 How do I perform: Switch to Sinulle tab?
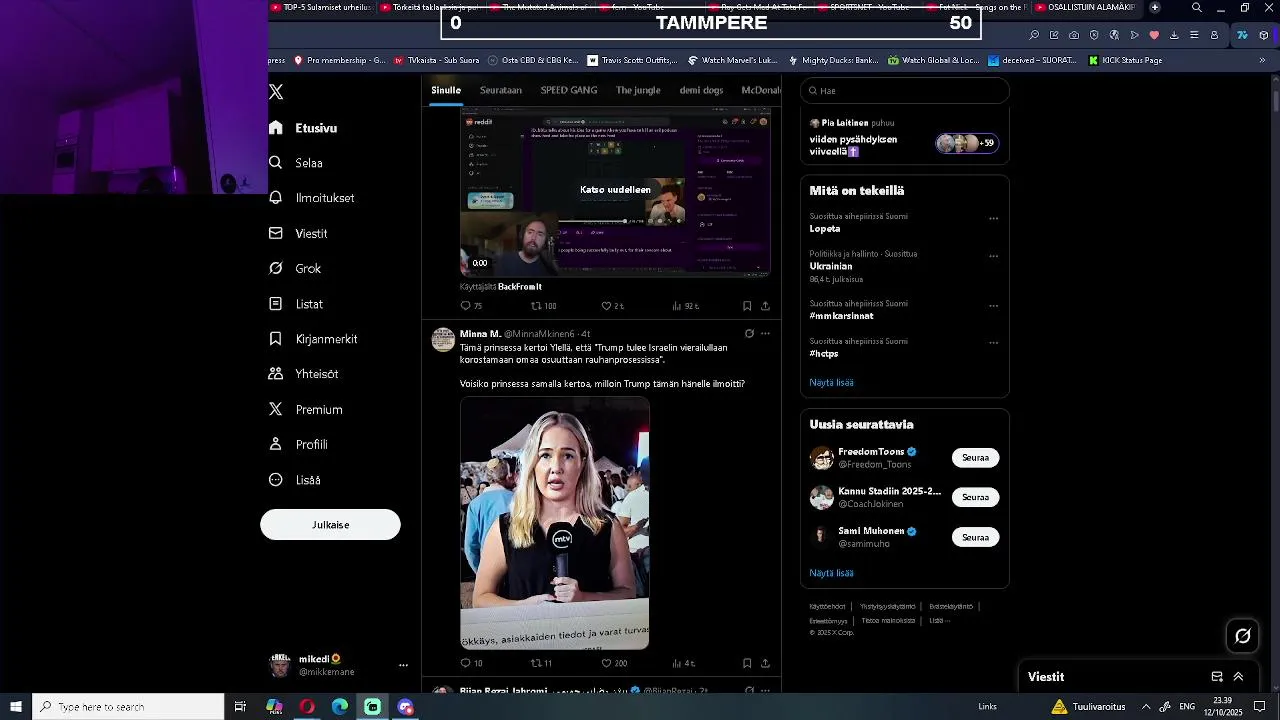tap(446, 90)
